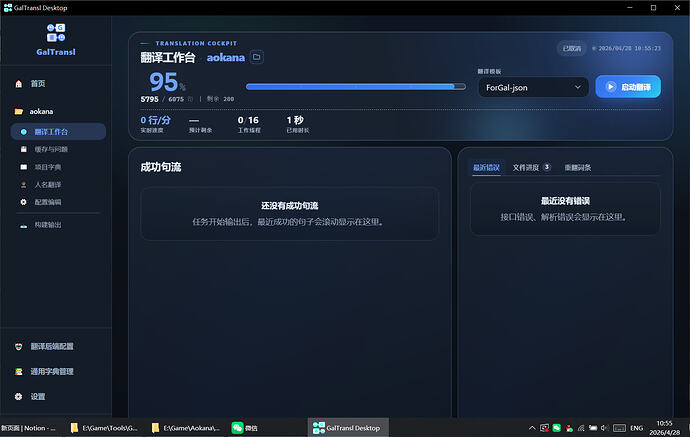The image size is (690, 437).
Task: Click the translation progress bar
Action: (355, 87)
